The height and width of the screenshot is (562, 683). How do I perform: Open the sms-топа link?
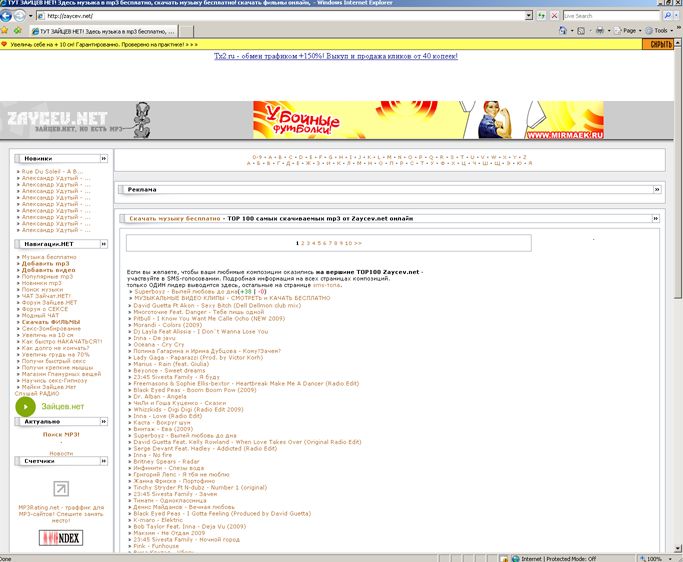tap(327, 285)
